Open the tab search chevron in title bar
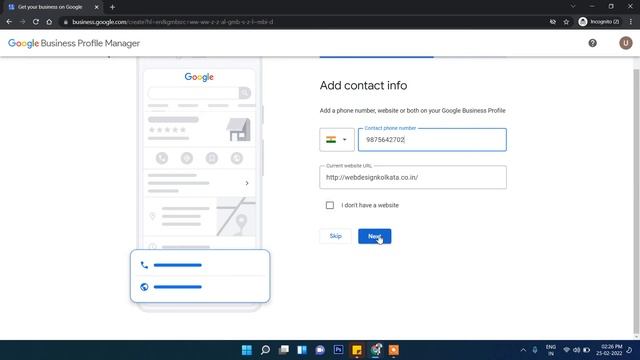Viewport: 640px width, 360px height. click(573, 7)
